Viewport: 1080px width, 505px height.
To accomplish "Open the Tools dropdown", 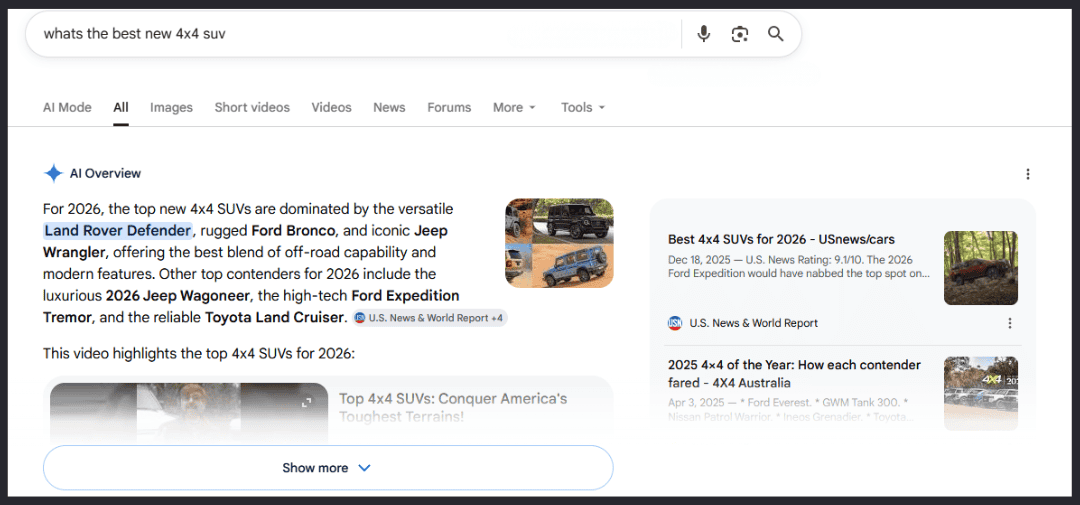I will tap(583, 107).
